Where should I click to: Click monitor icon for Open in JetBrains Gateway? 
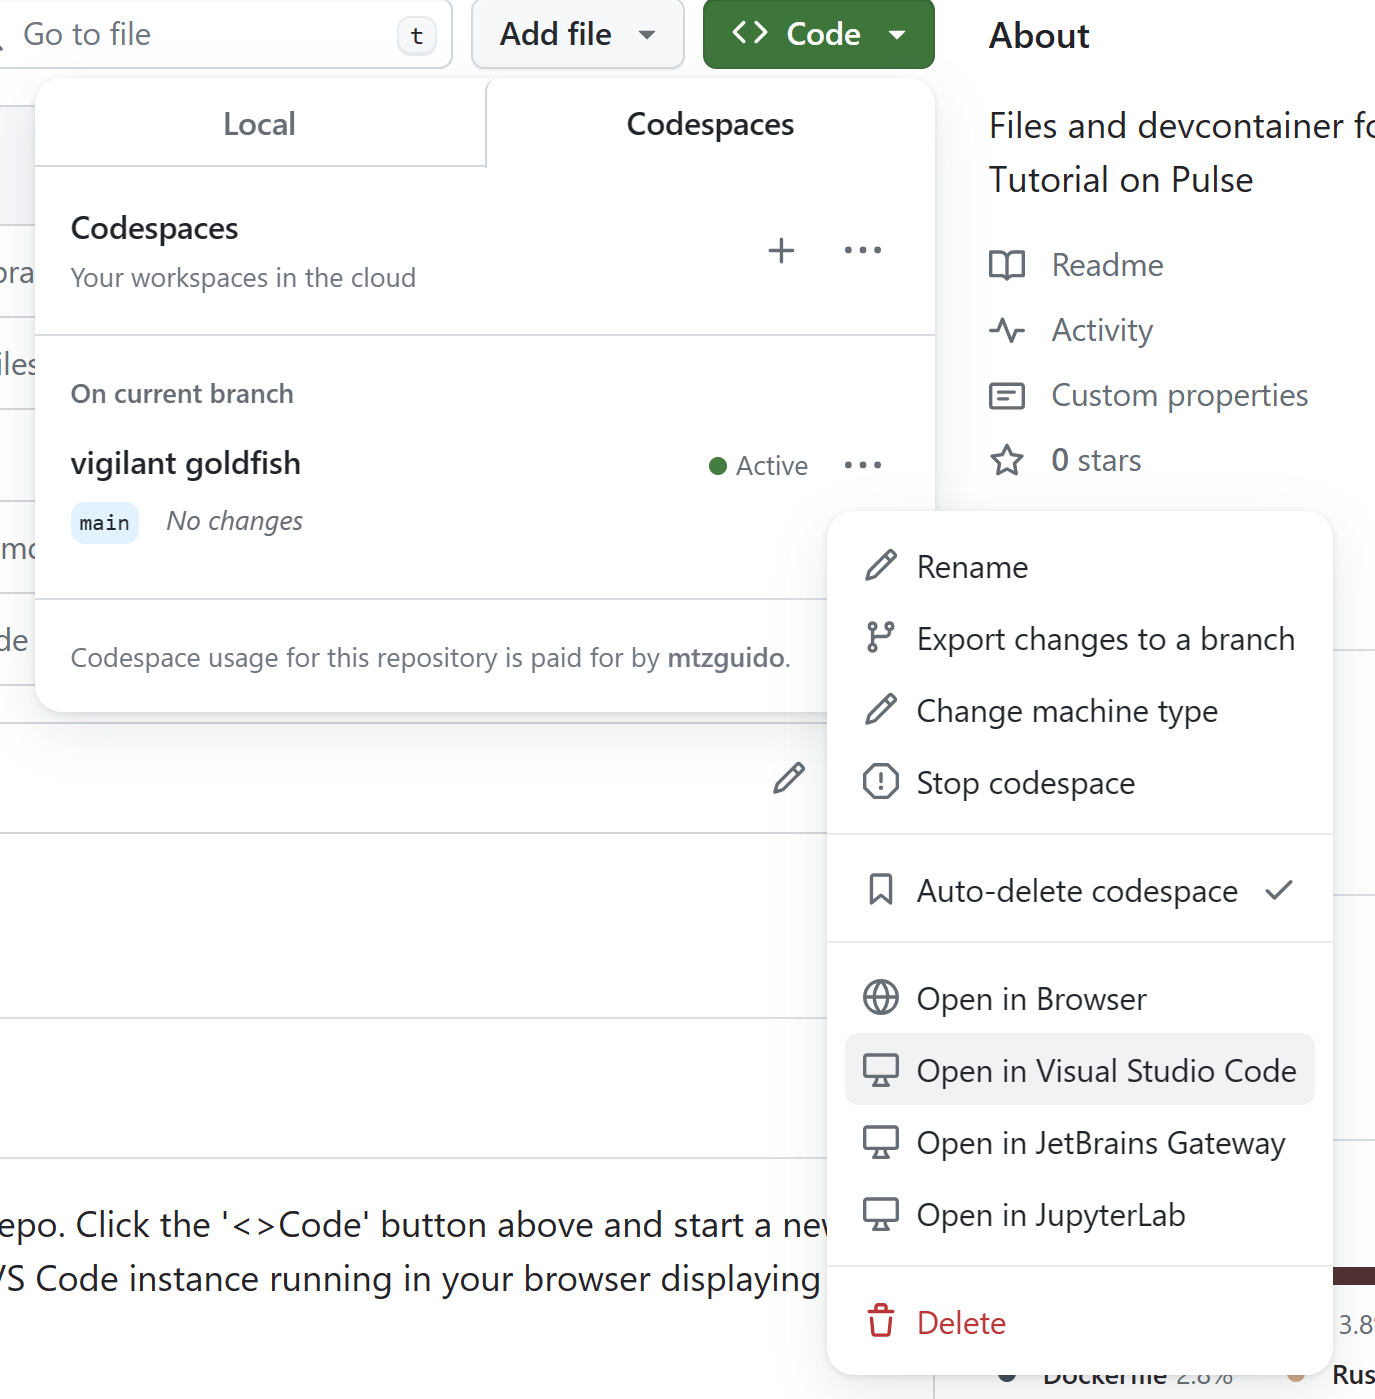click(881, 1142)
